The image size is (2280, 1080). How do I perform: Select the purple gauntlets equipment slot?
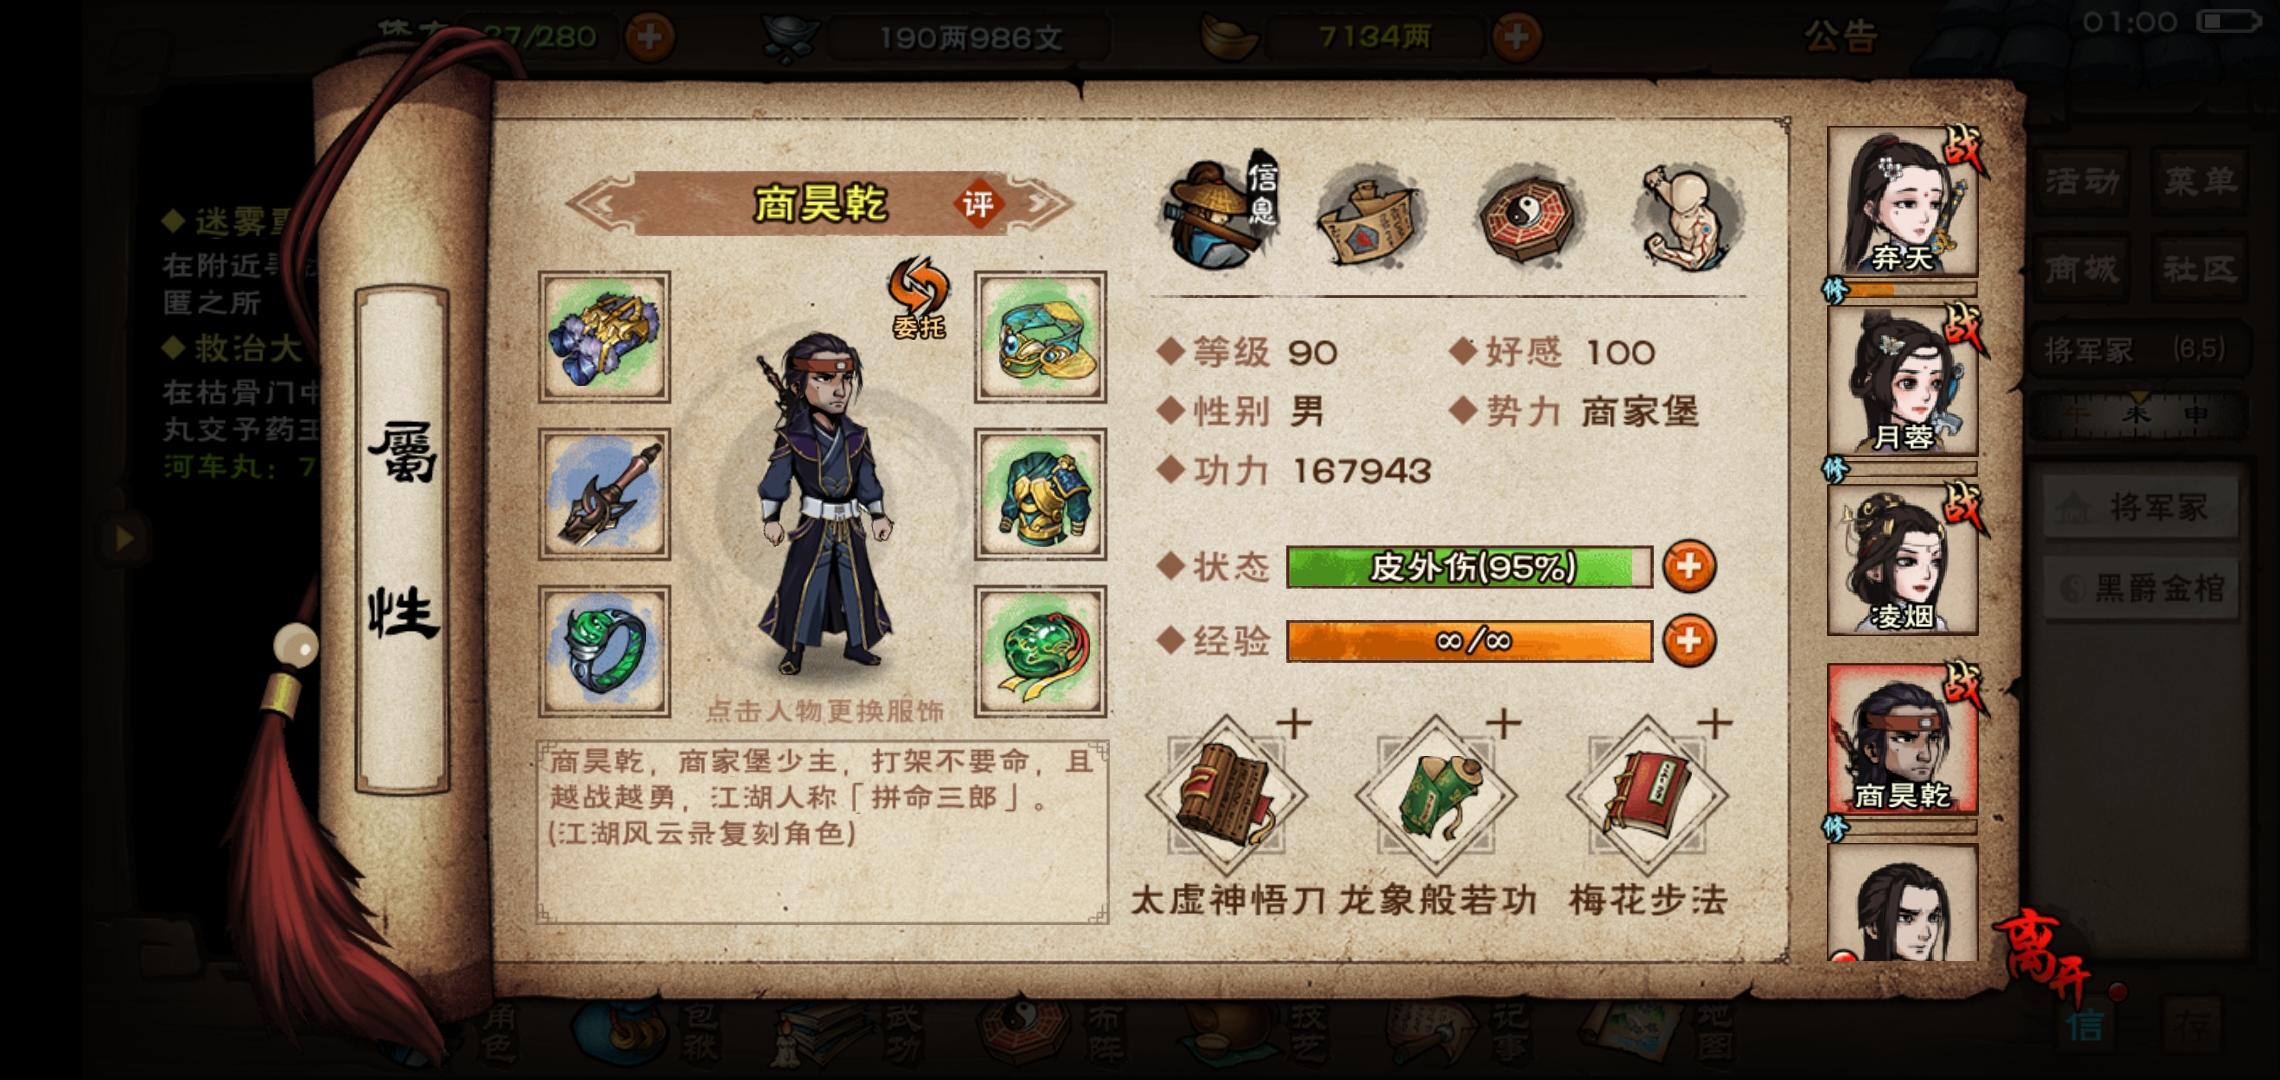tap(604, 337)
